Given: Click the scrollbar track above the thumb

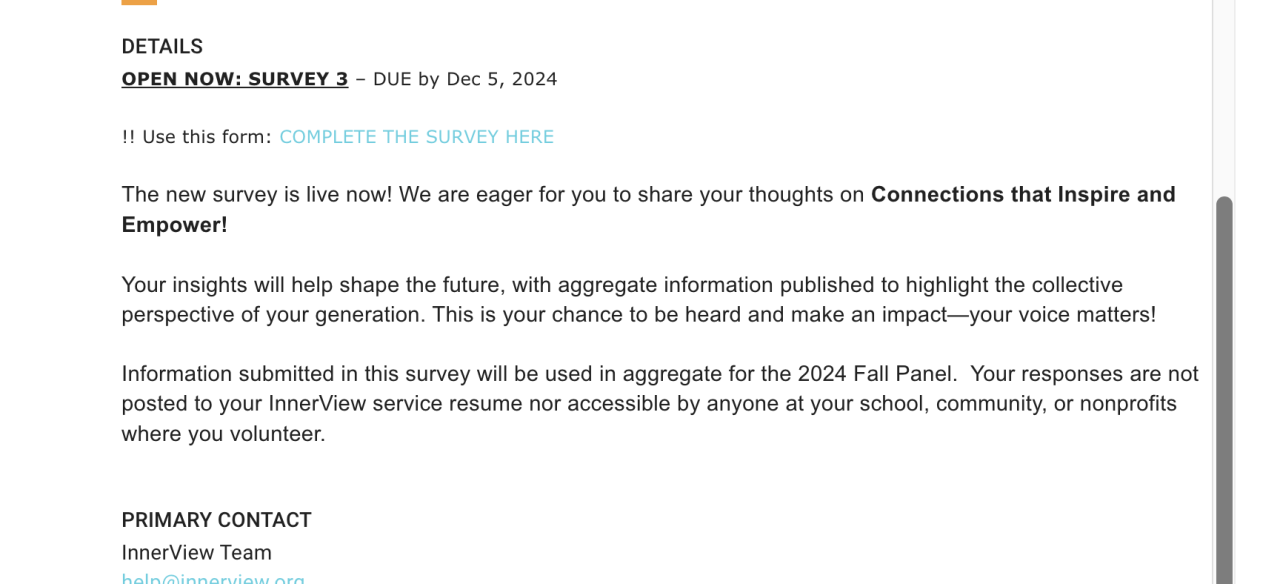Looking at the screenshot, I should [1224, 100].
